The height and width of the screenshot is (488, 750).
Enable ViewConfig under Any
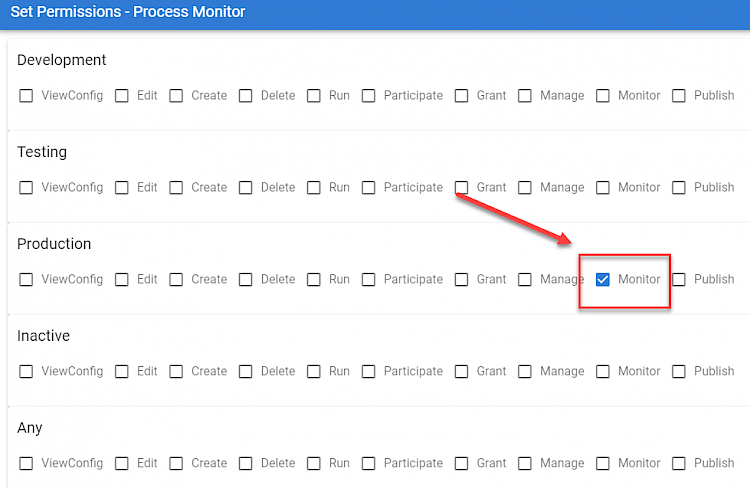pyautogui.click(x=26, y=463)
